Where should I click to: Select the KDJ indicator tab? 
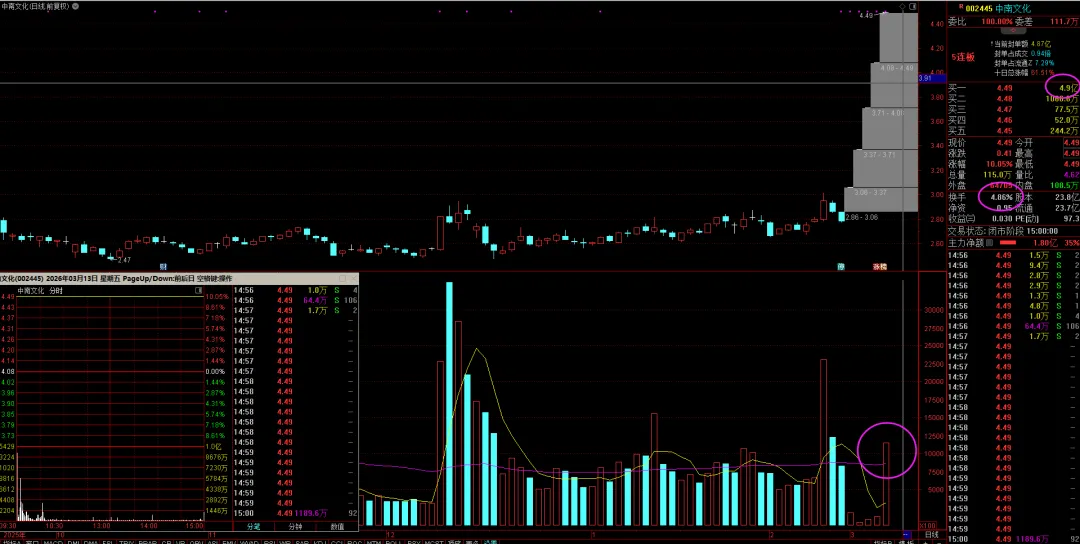point(319,542)
